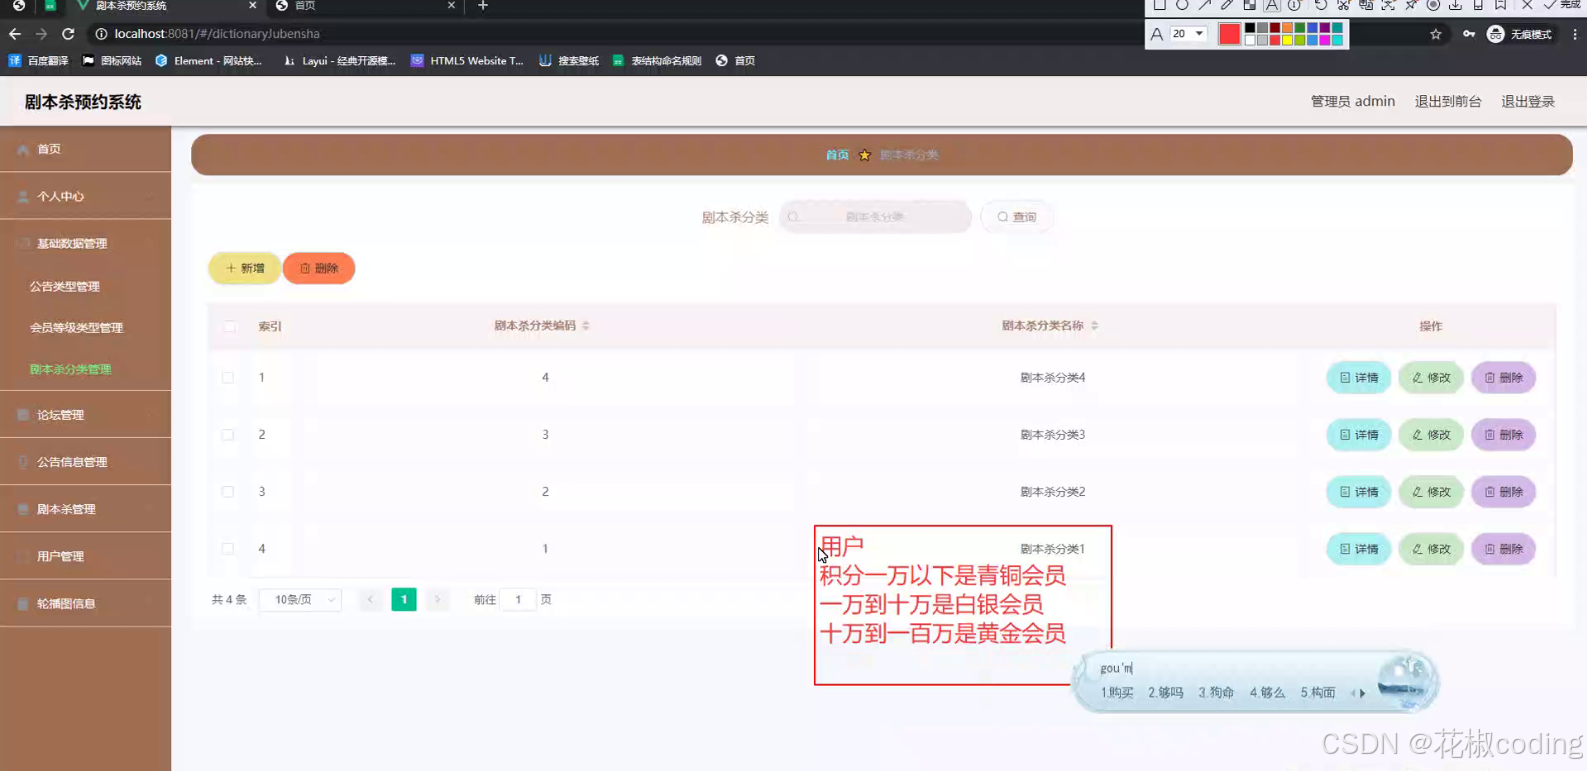Click the 查询 search button
Viewport: 1587px width, 771px height.
1016,217
